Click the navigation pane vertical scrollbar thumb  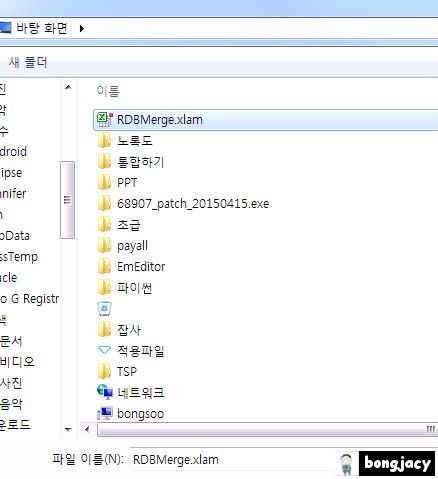coord(67,200)
